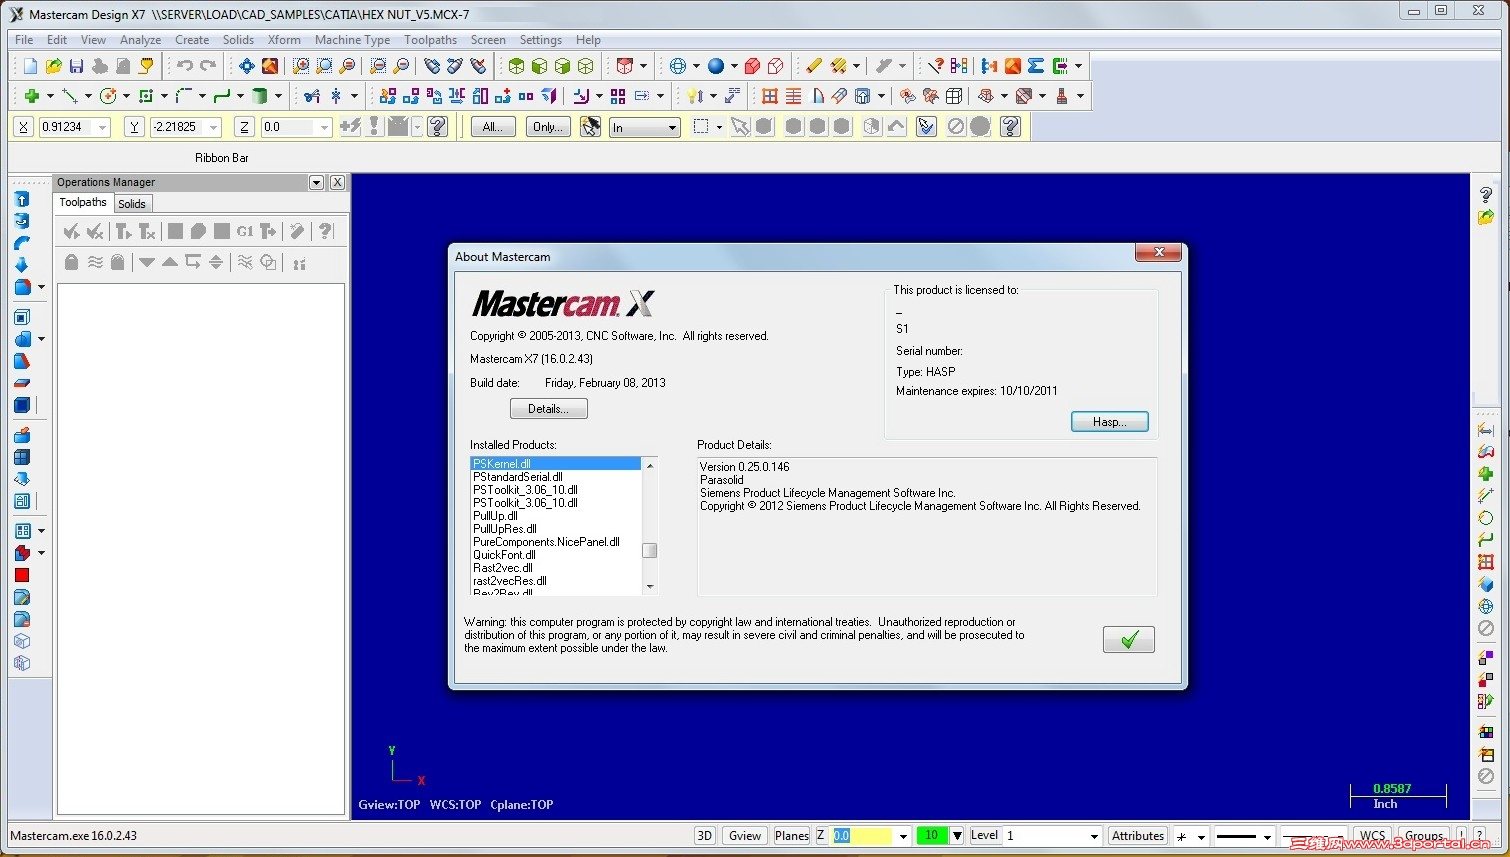This screenshot has width=1510, height=857.
Task: Select the Create Line tool icon
Action: coord(70,96)
